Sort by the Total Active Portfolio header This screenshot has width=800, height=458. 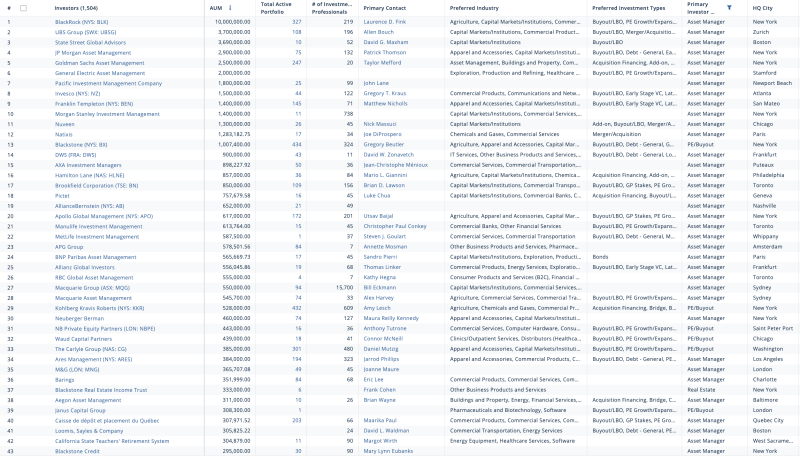click(x=276, y=8)
